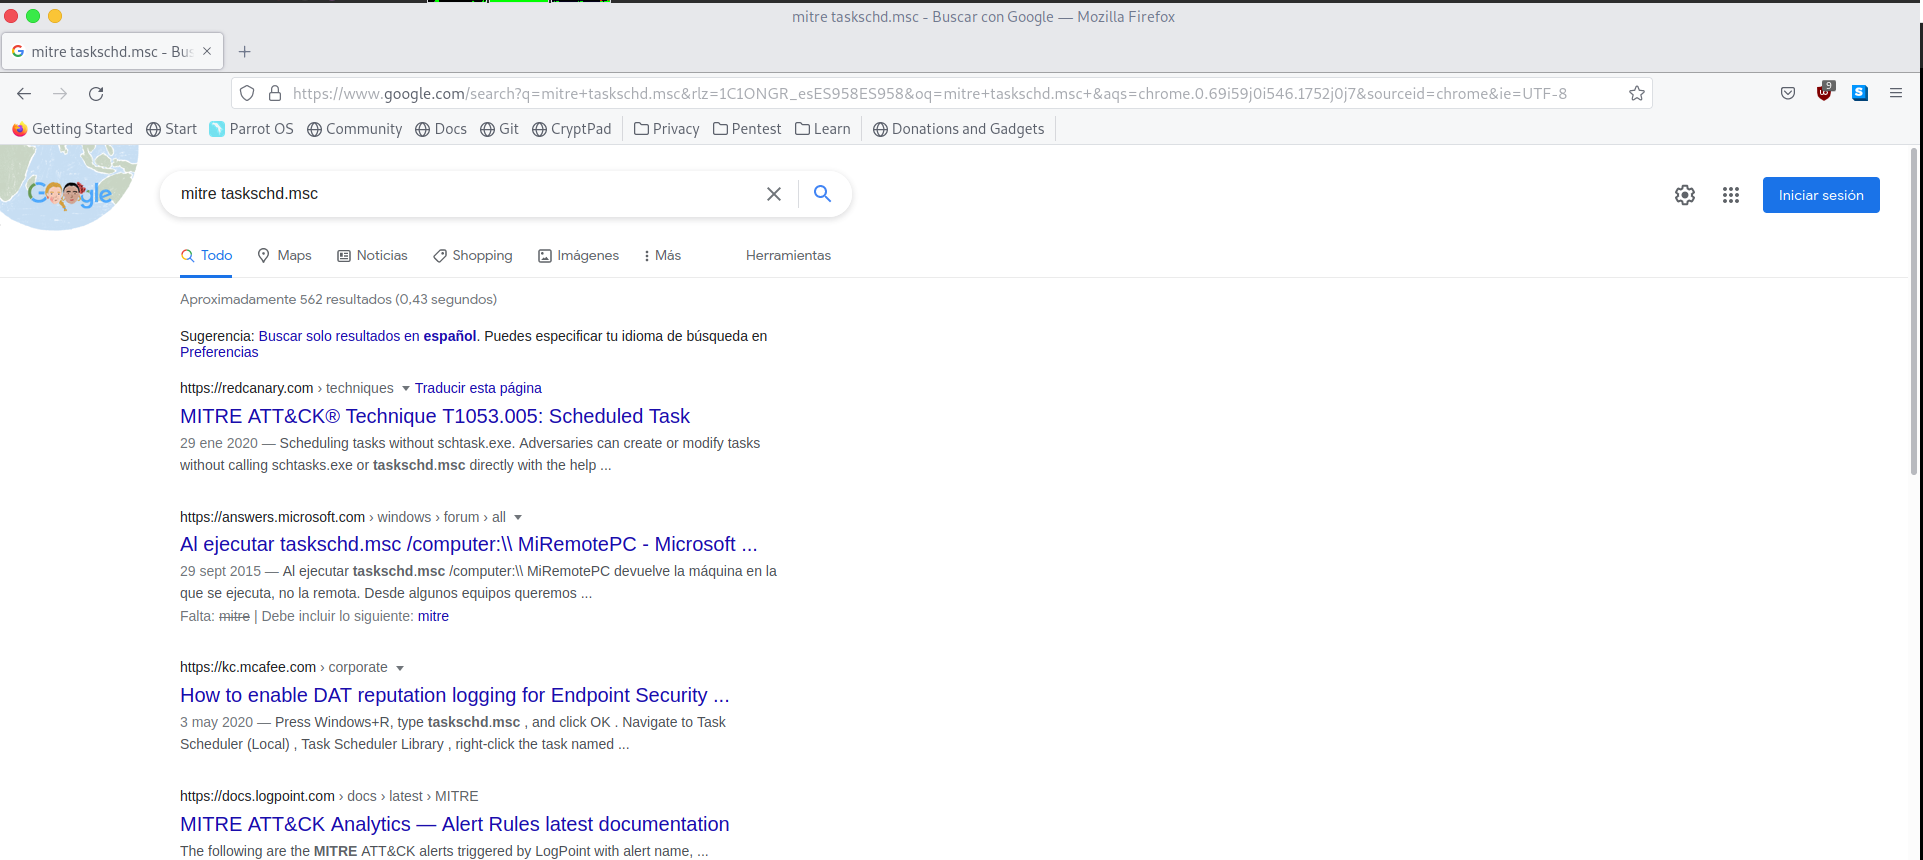The image size is (1923, 860).
Task: Expand the kc.mcafee.com result dropdown arrow
Action: point(400,668)
